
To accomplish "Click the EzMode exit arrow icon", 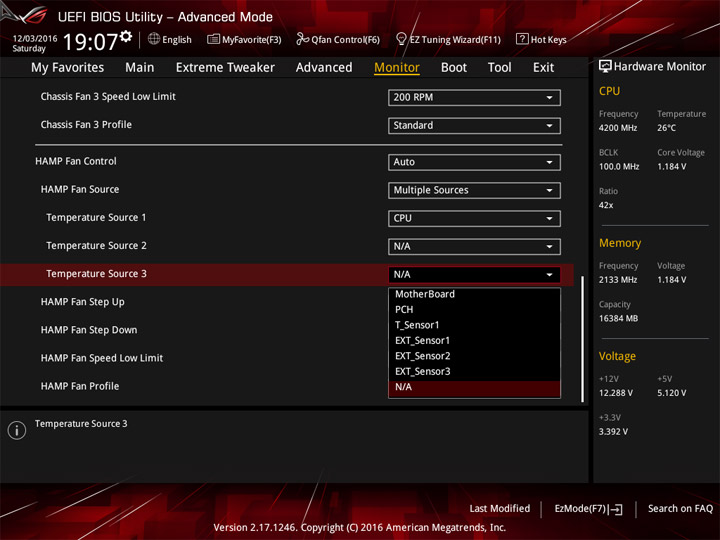I will point(616,509).
